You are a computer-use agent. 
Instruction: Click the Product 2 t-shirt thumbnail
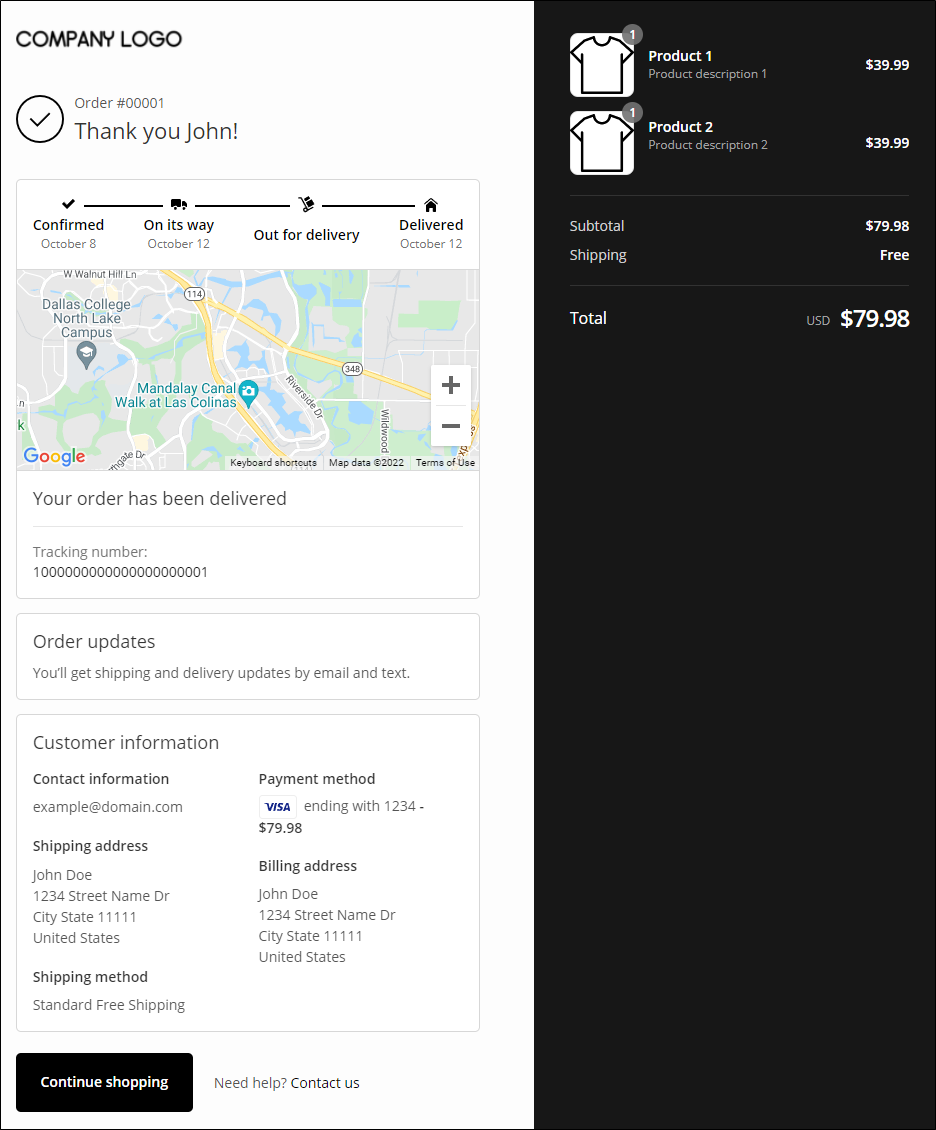[x=602, y=143]
